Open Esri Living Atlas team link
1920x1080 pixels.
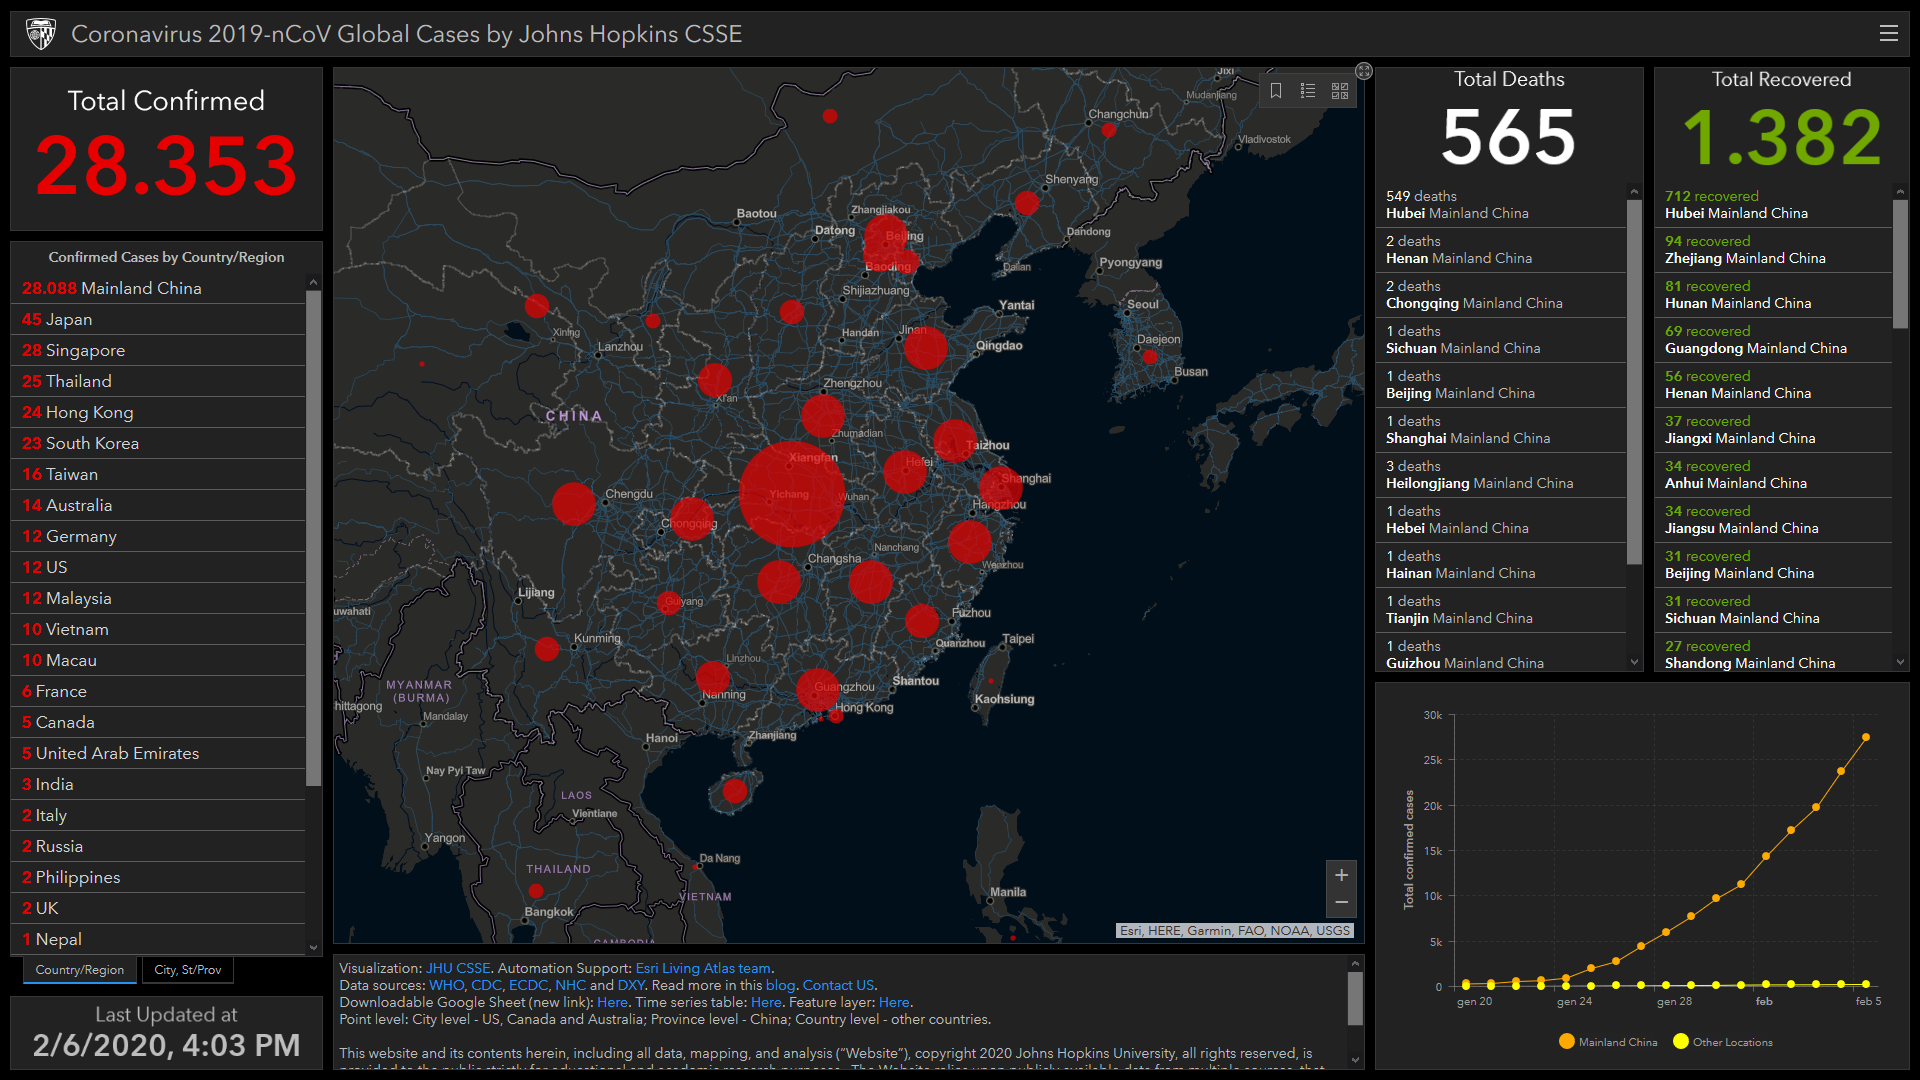pos(703,968)
